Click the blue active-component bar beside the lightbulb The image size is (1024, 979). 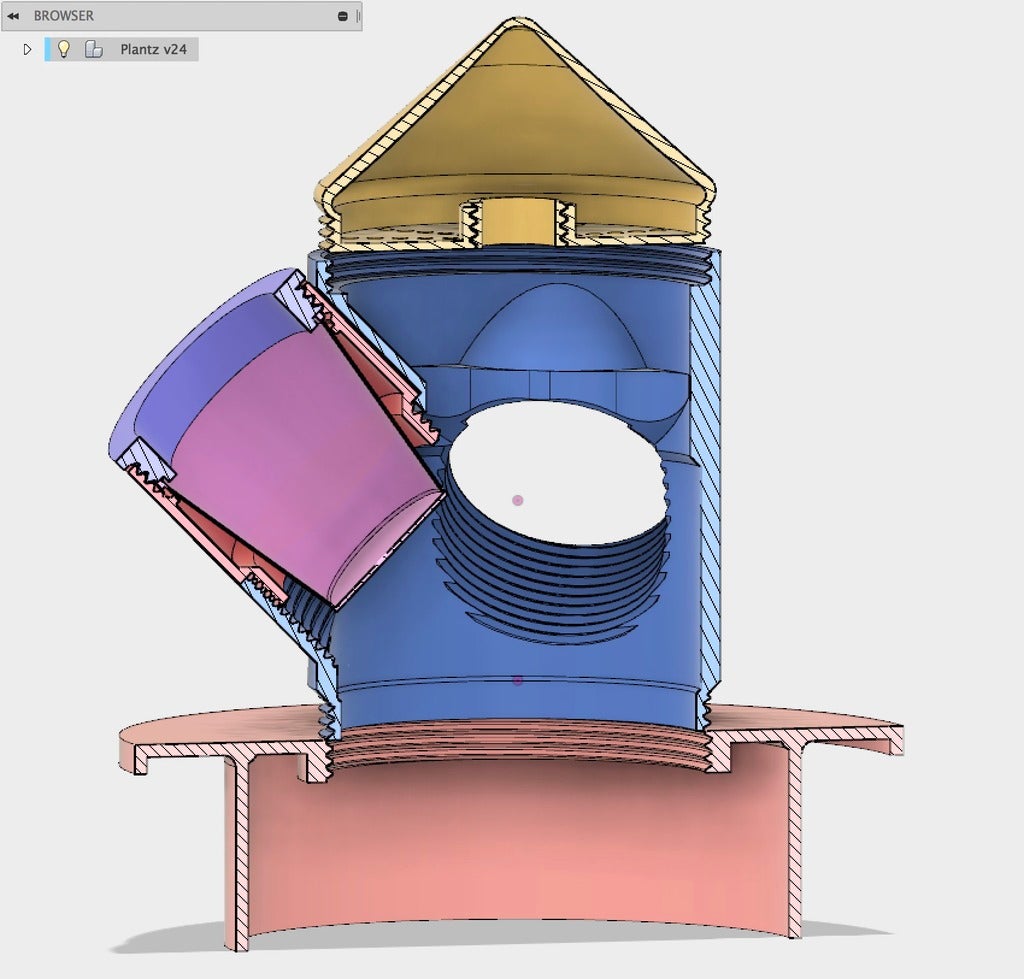pos(47,50)
